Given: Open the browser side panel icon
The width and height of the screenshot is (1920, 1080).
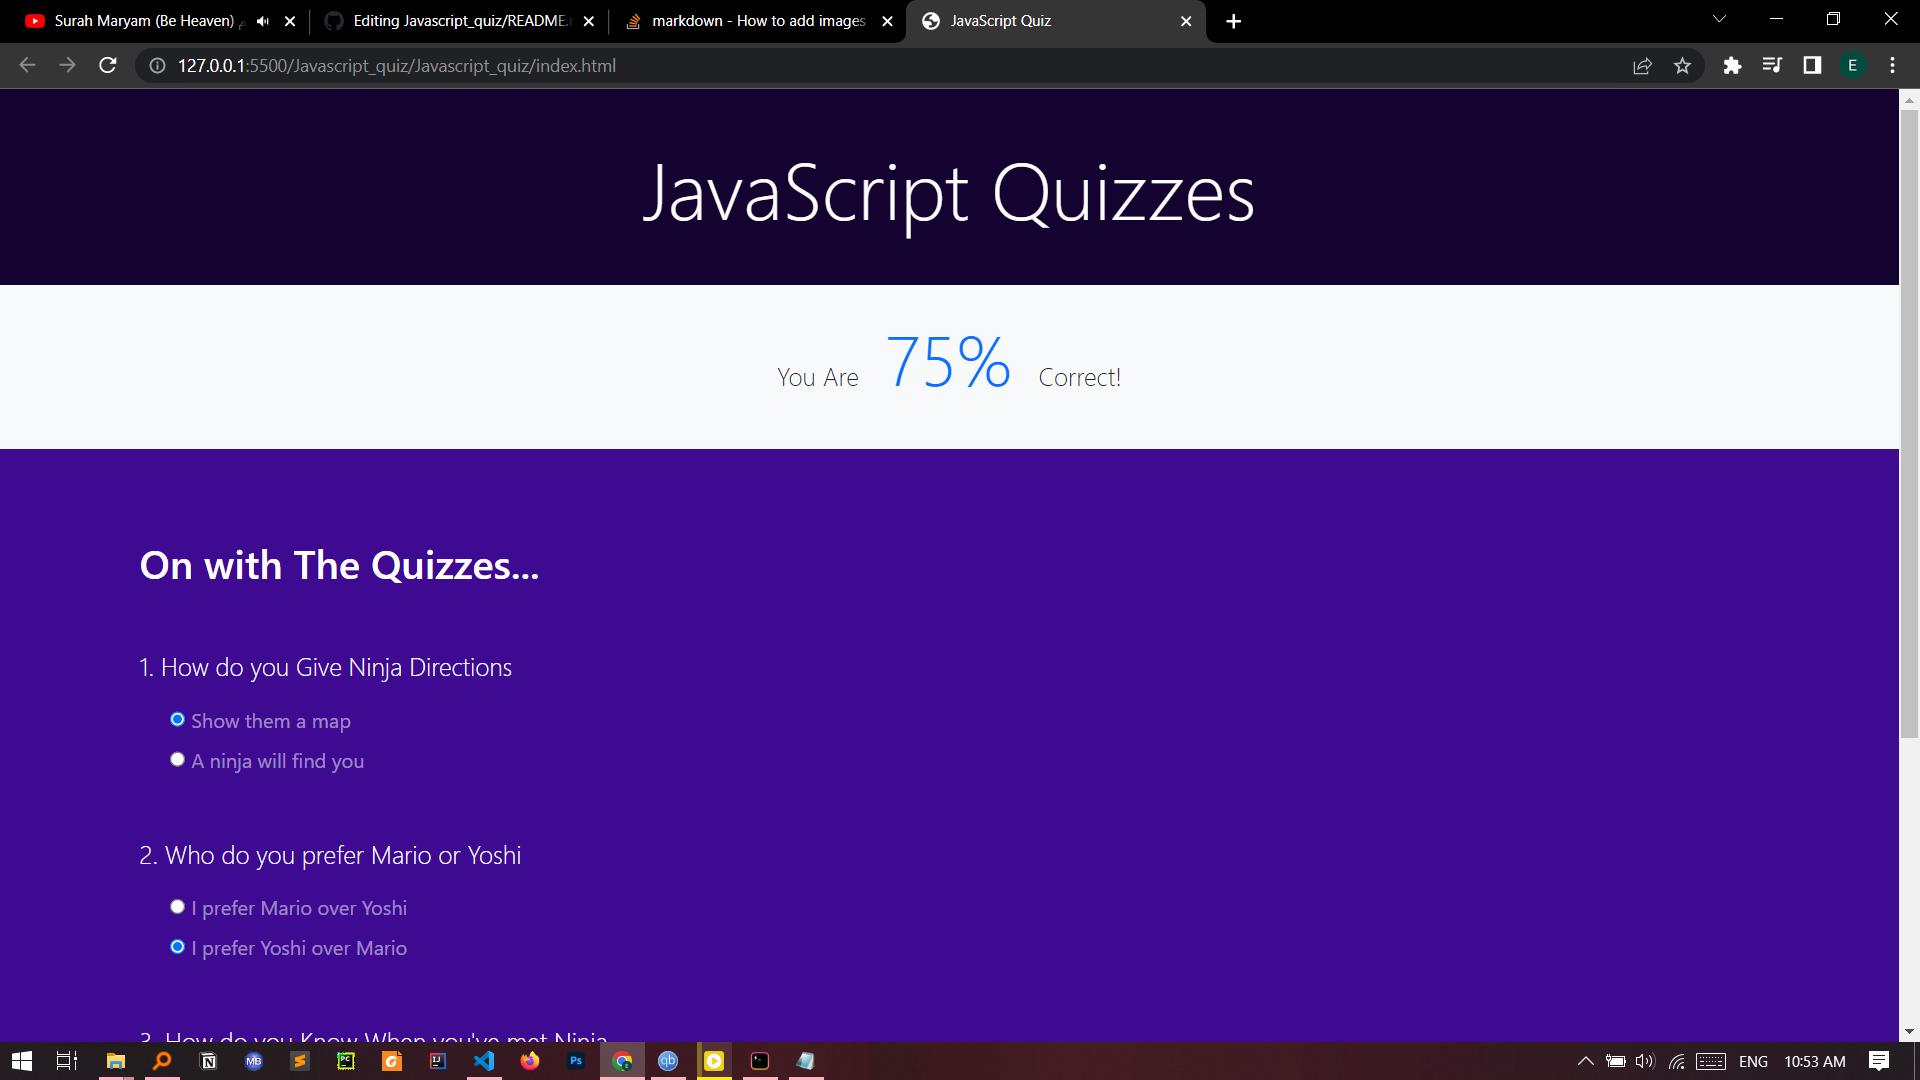Looking at the screenshot, I should 1811,65.
